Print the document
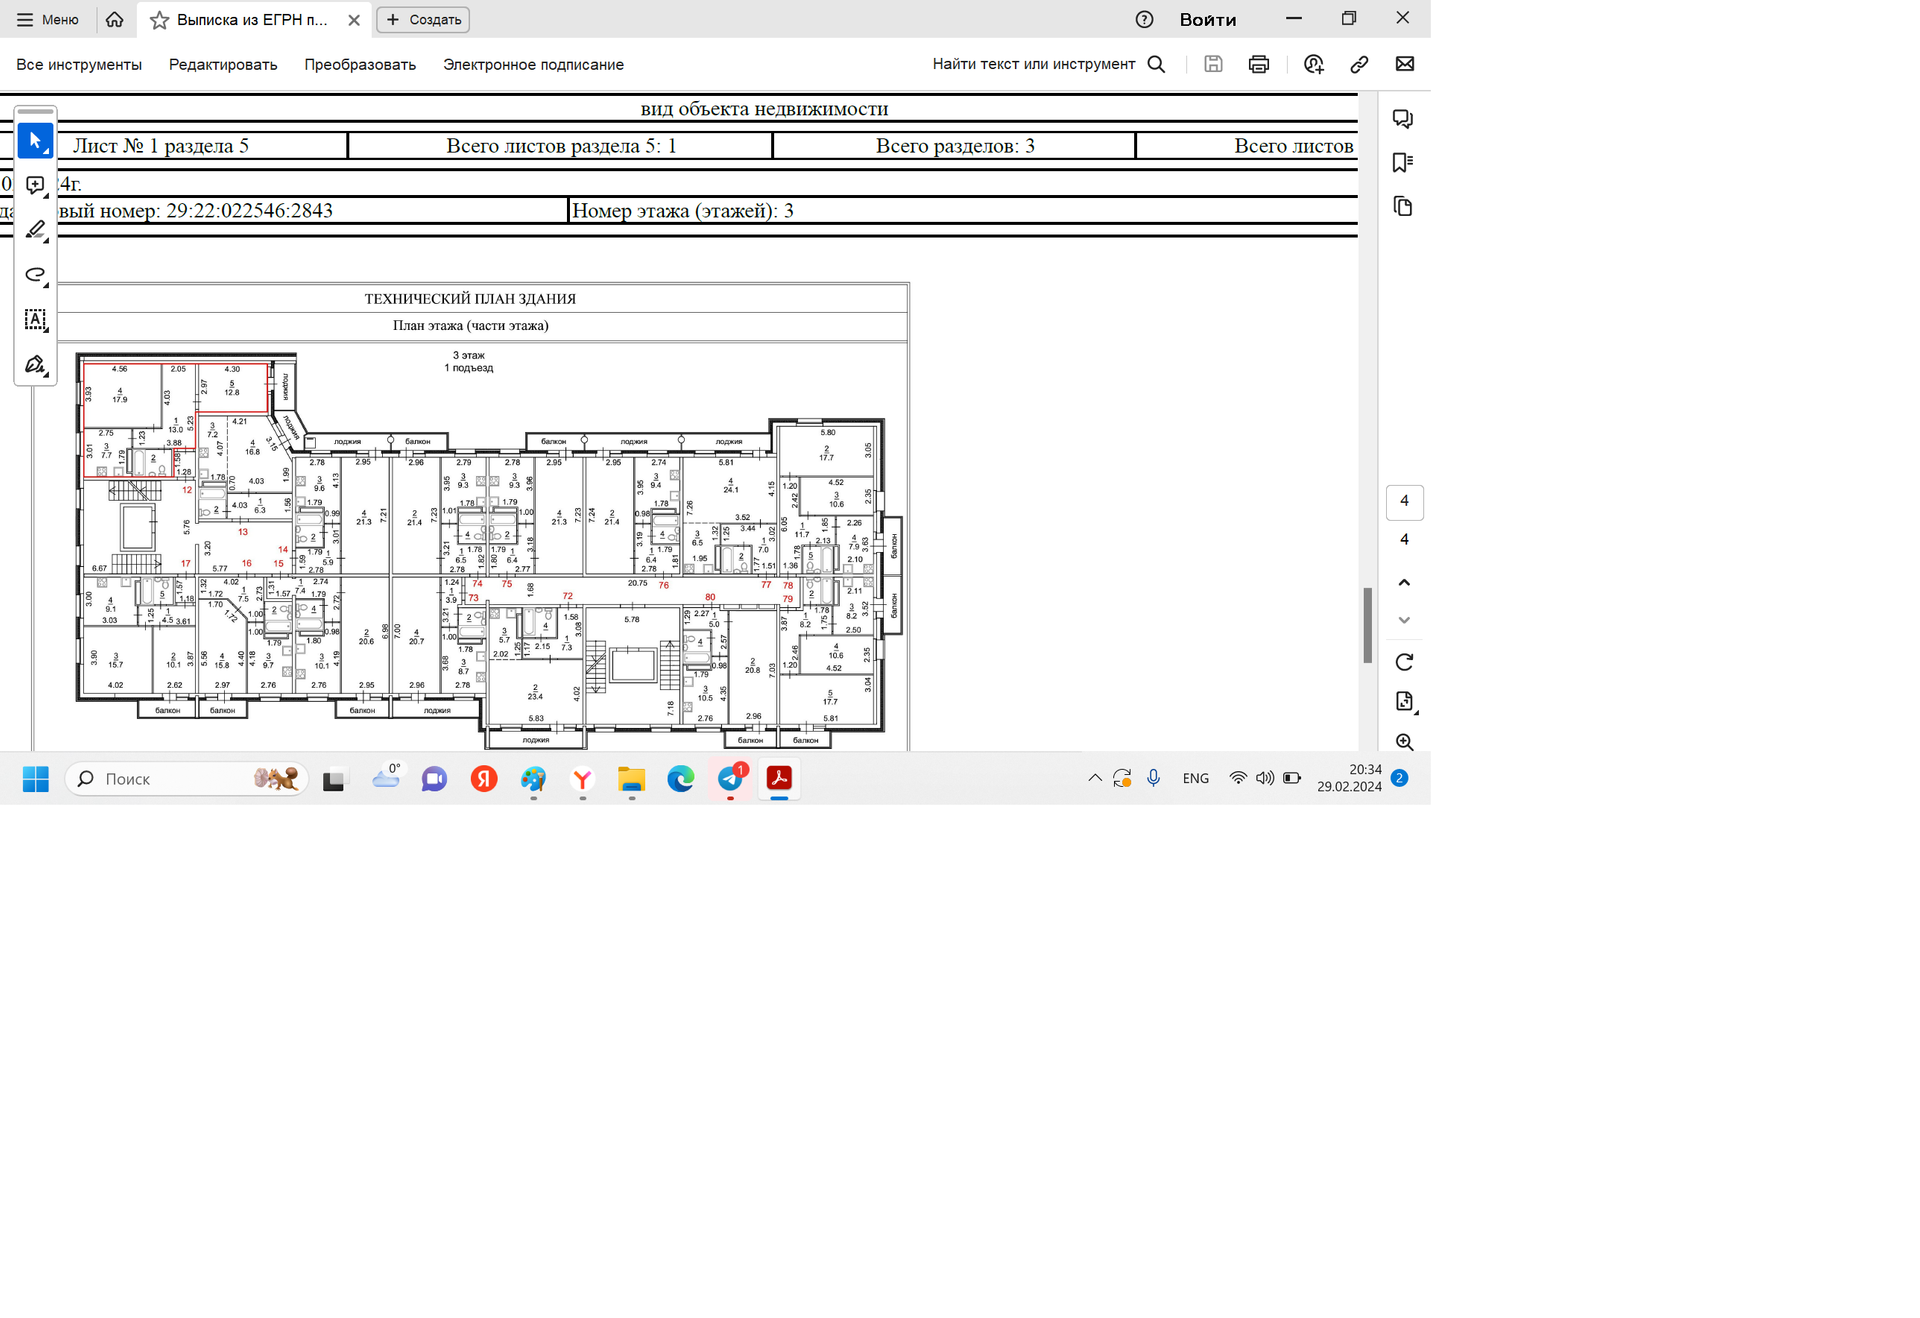Screen dimensions: 1920x1318 [1258, 64]
